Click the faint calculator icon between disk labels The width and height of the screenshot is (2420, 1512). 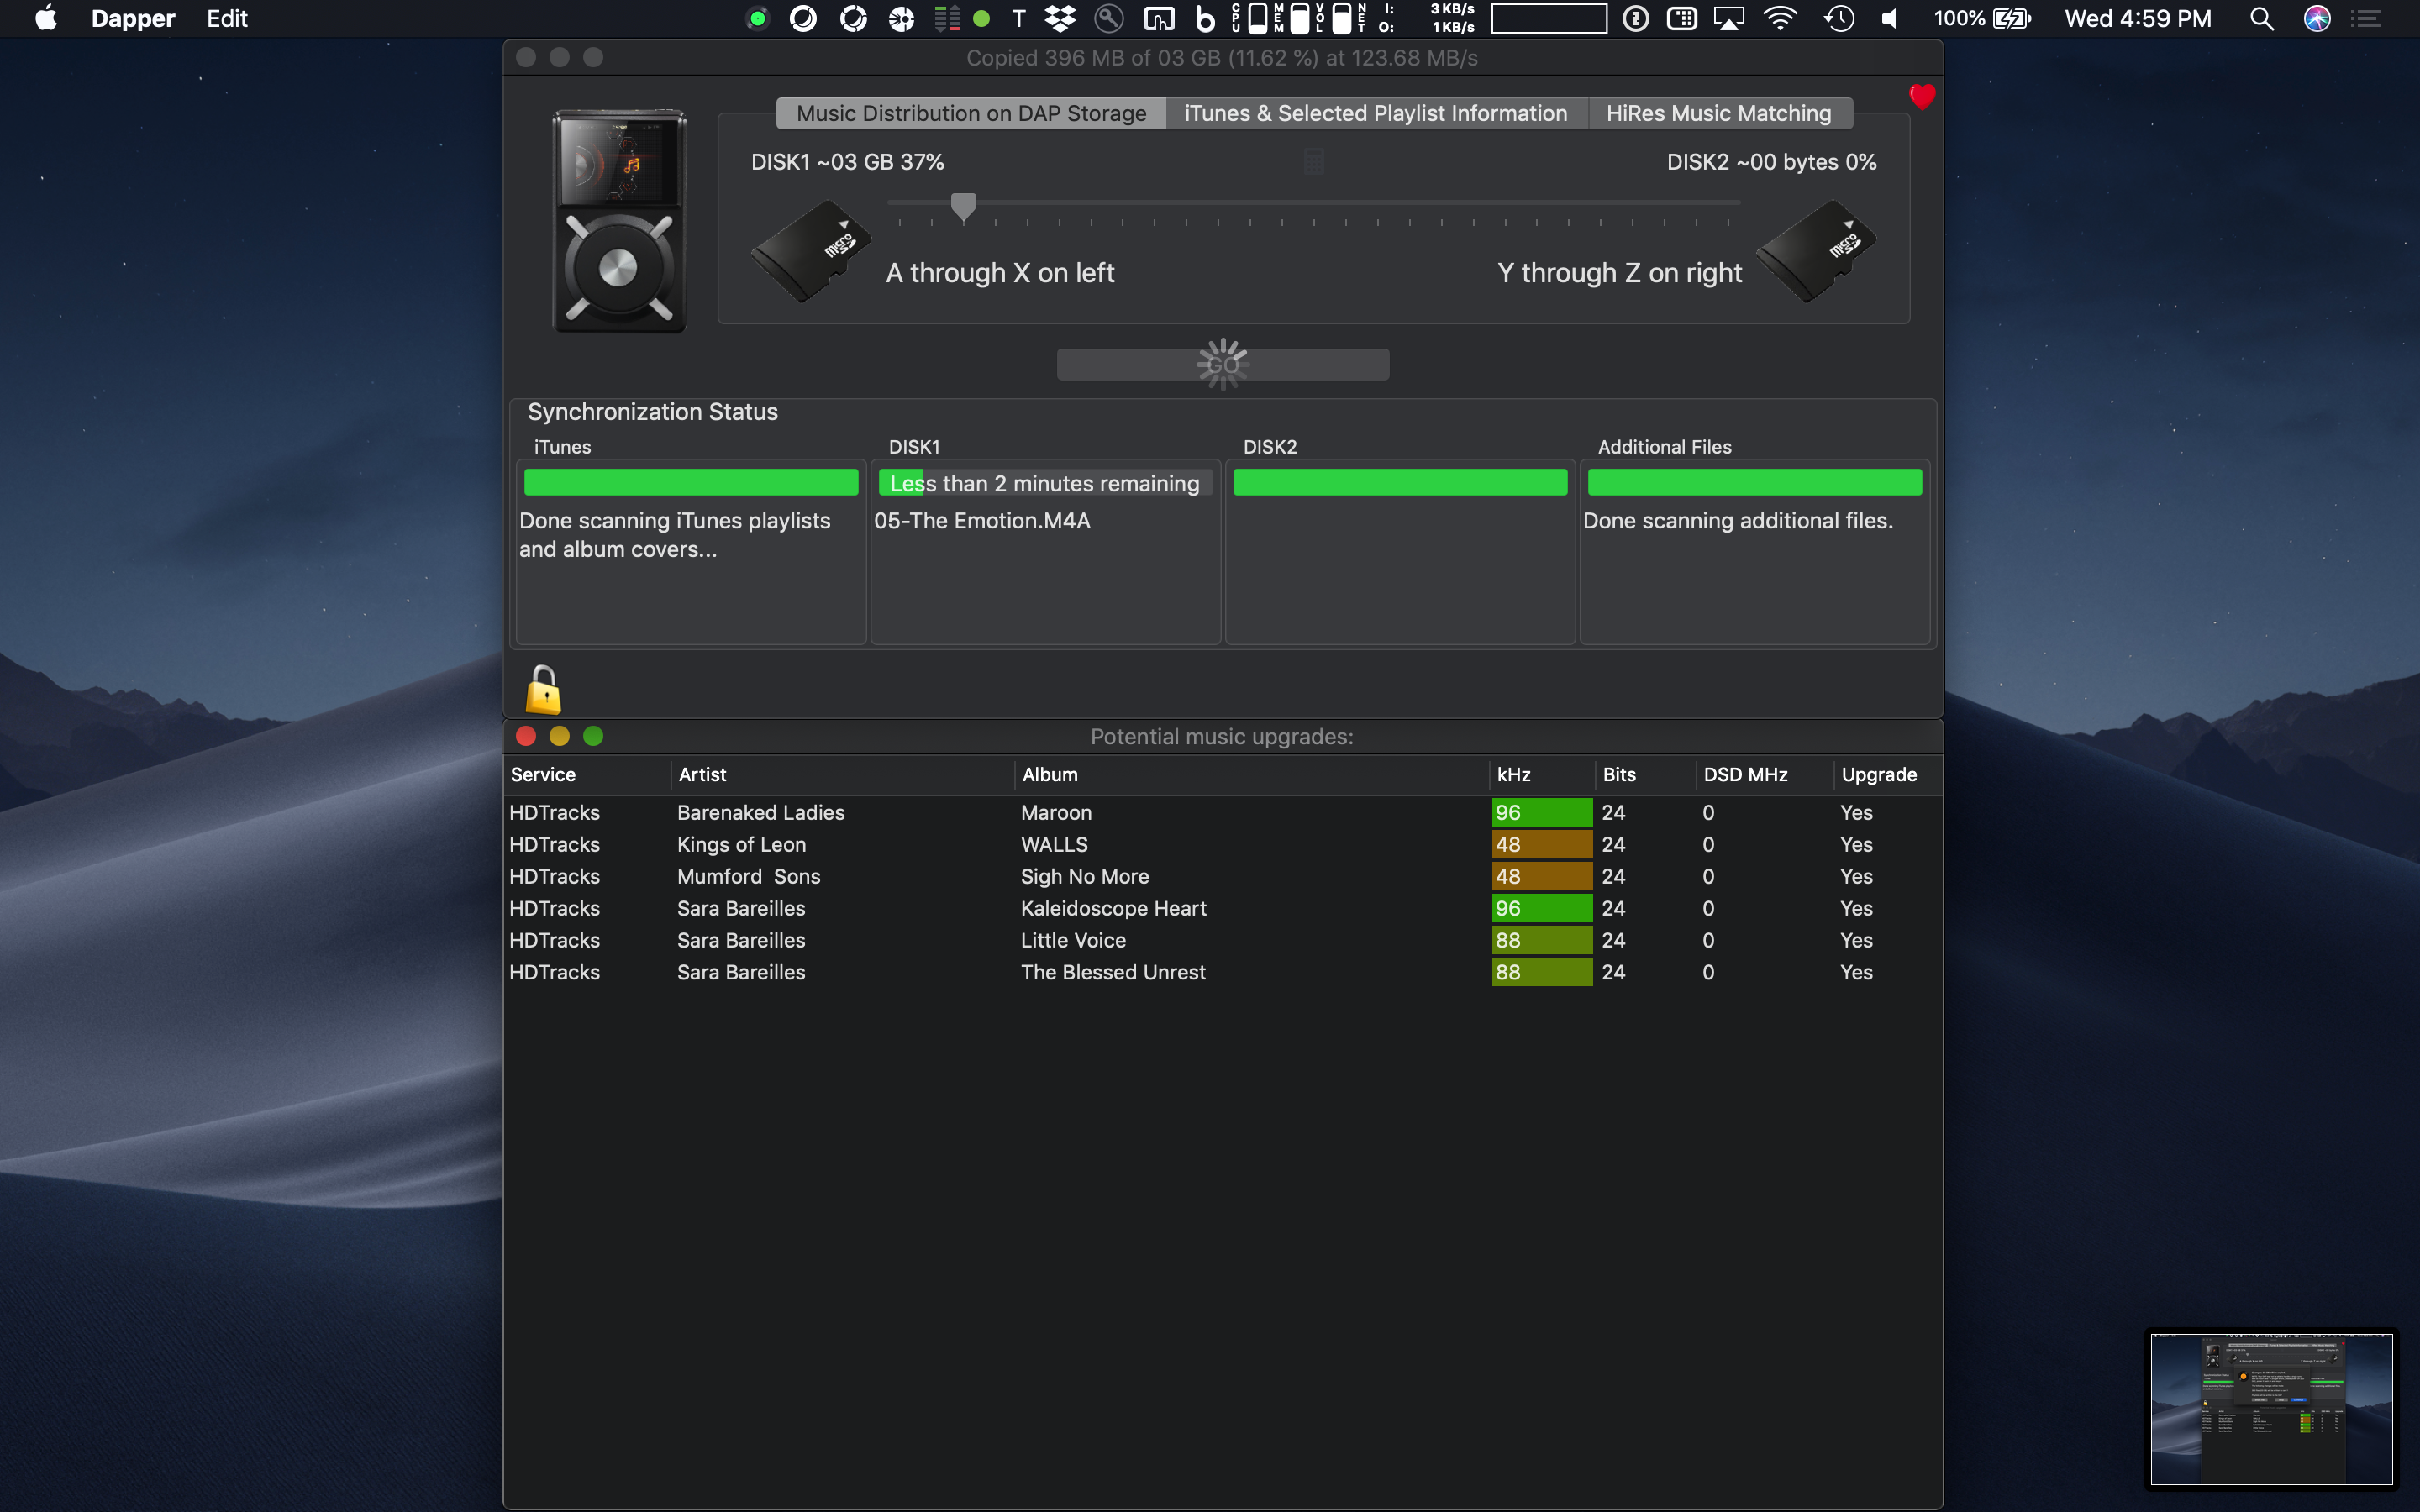pyautogui.click(x=1313, y=161)
